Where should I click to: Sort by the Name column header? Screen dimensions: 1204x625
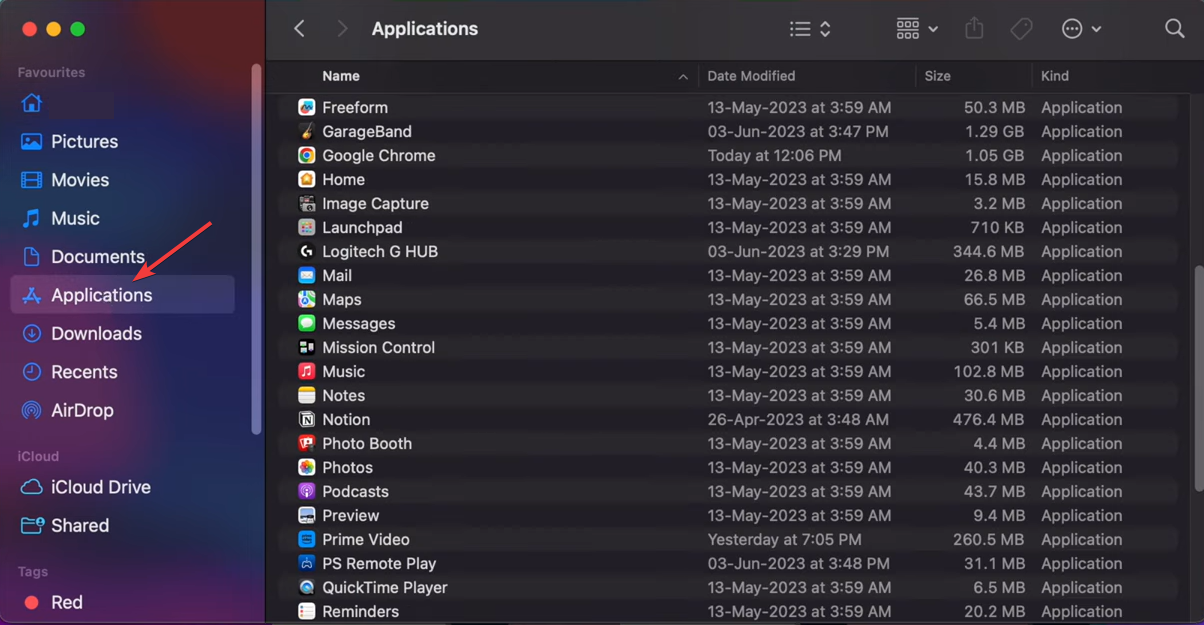pos(341,76)
